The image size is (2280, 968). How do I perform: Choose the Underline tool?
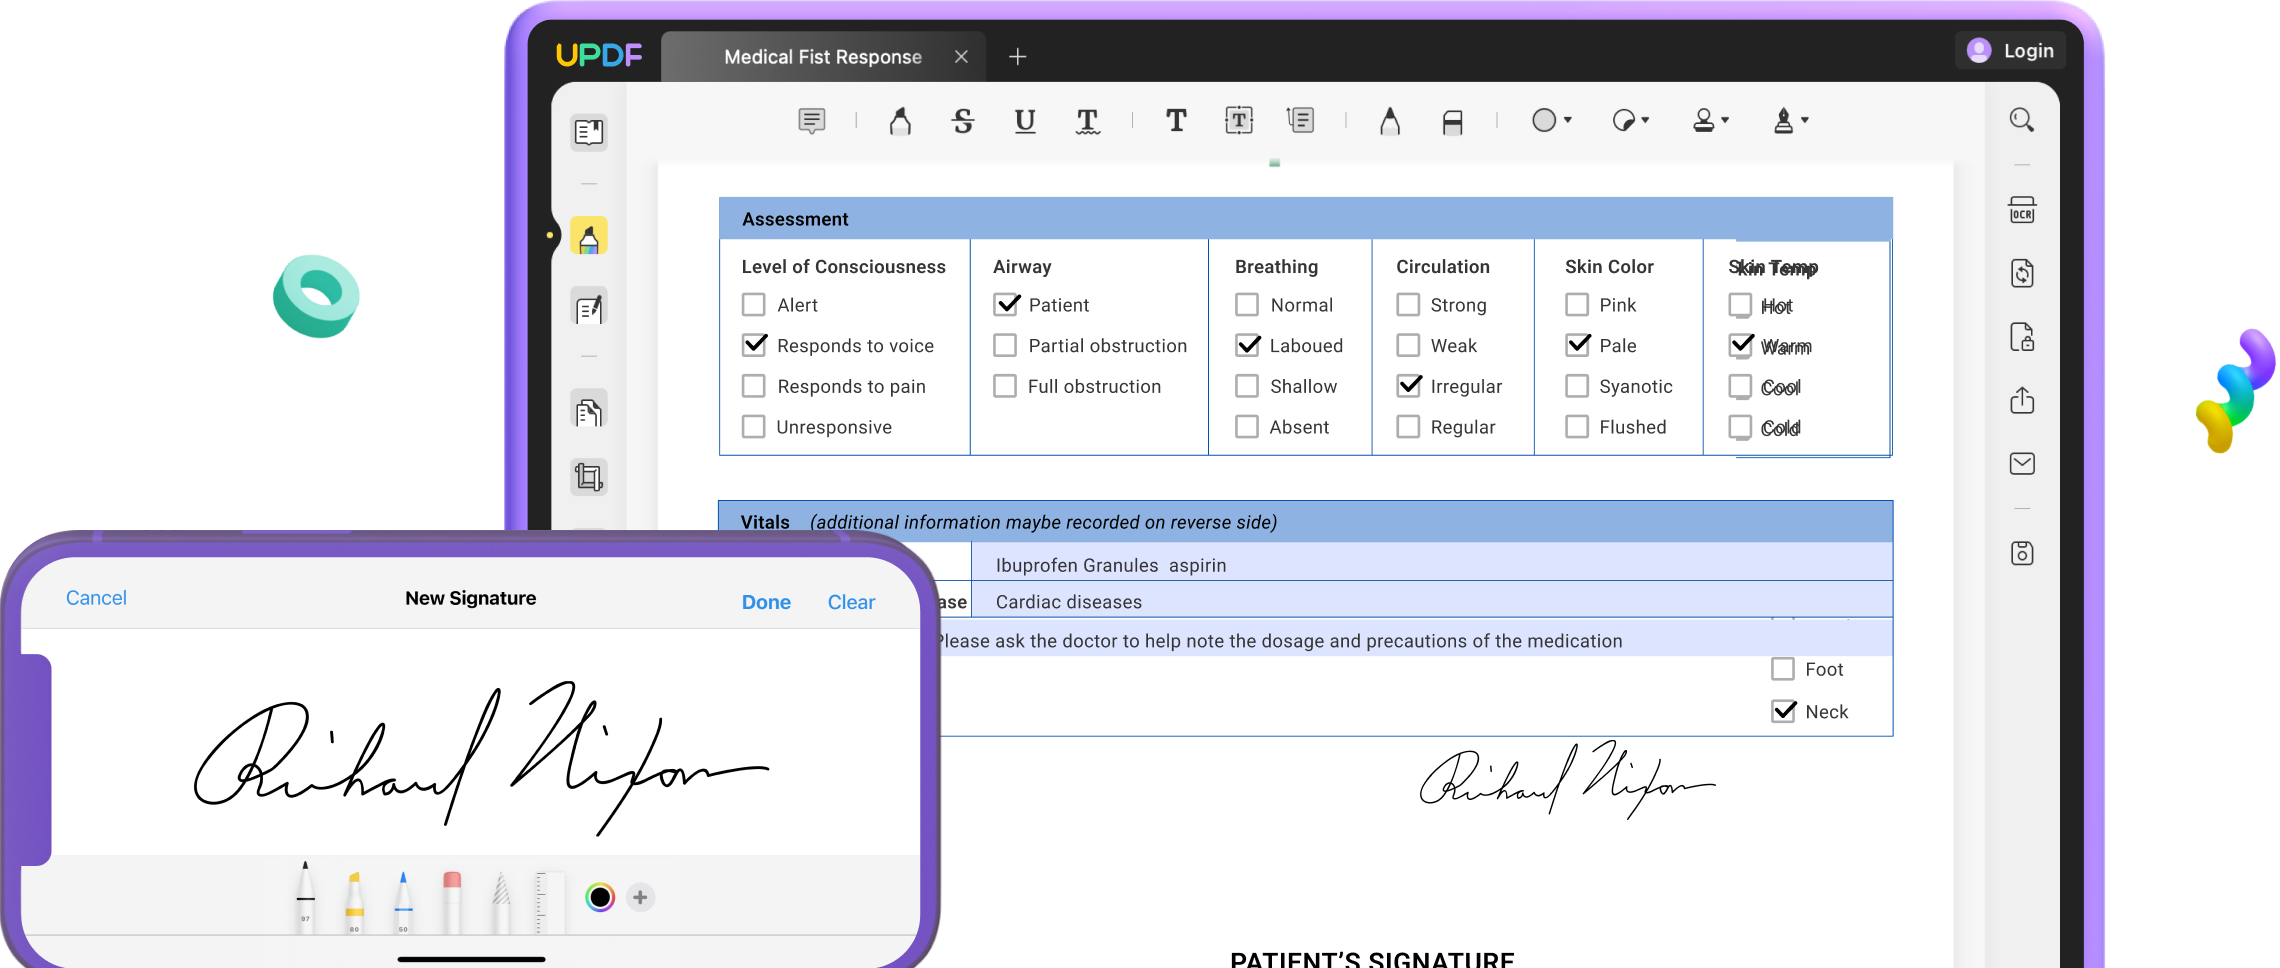(1025, 121)
